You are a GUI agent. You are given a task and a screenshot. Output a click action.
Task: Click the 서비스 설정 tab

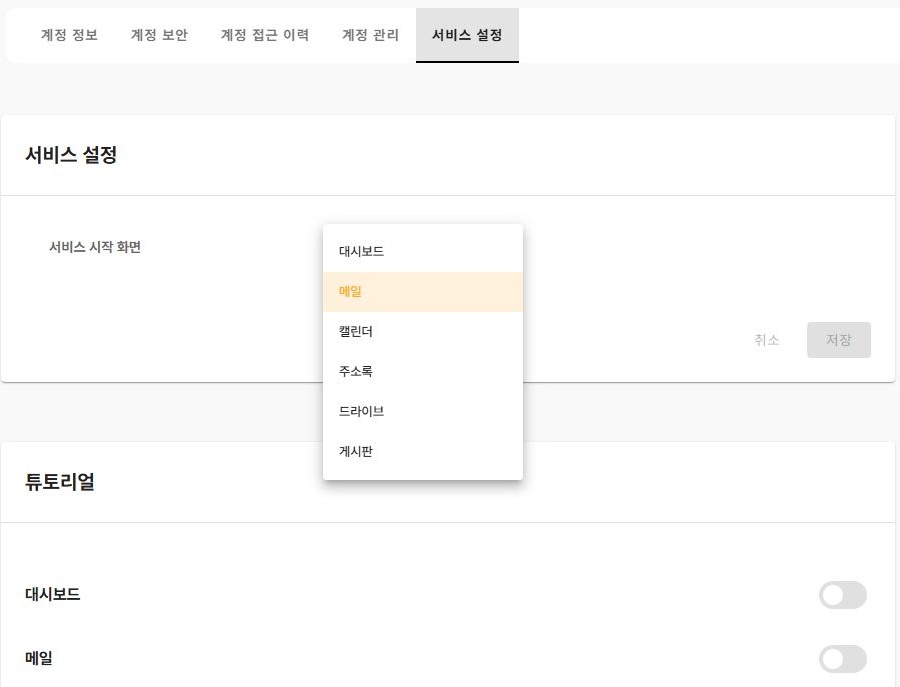pyautogui.click(x=467, y=35)
